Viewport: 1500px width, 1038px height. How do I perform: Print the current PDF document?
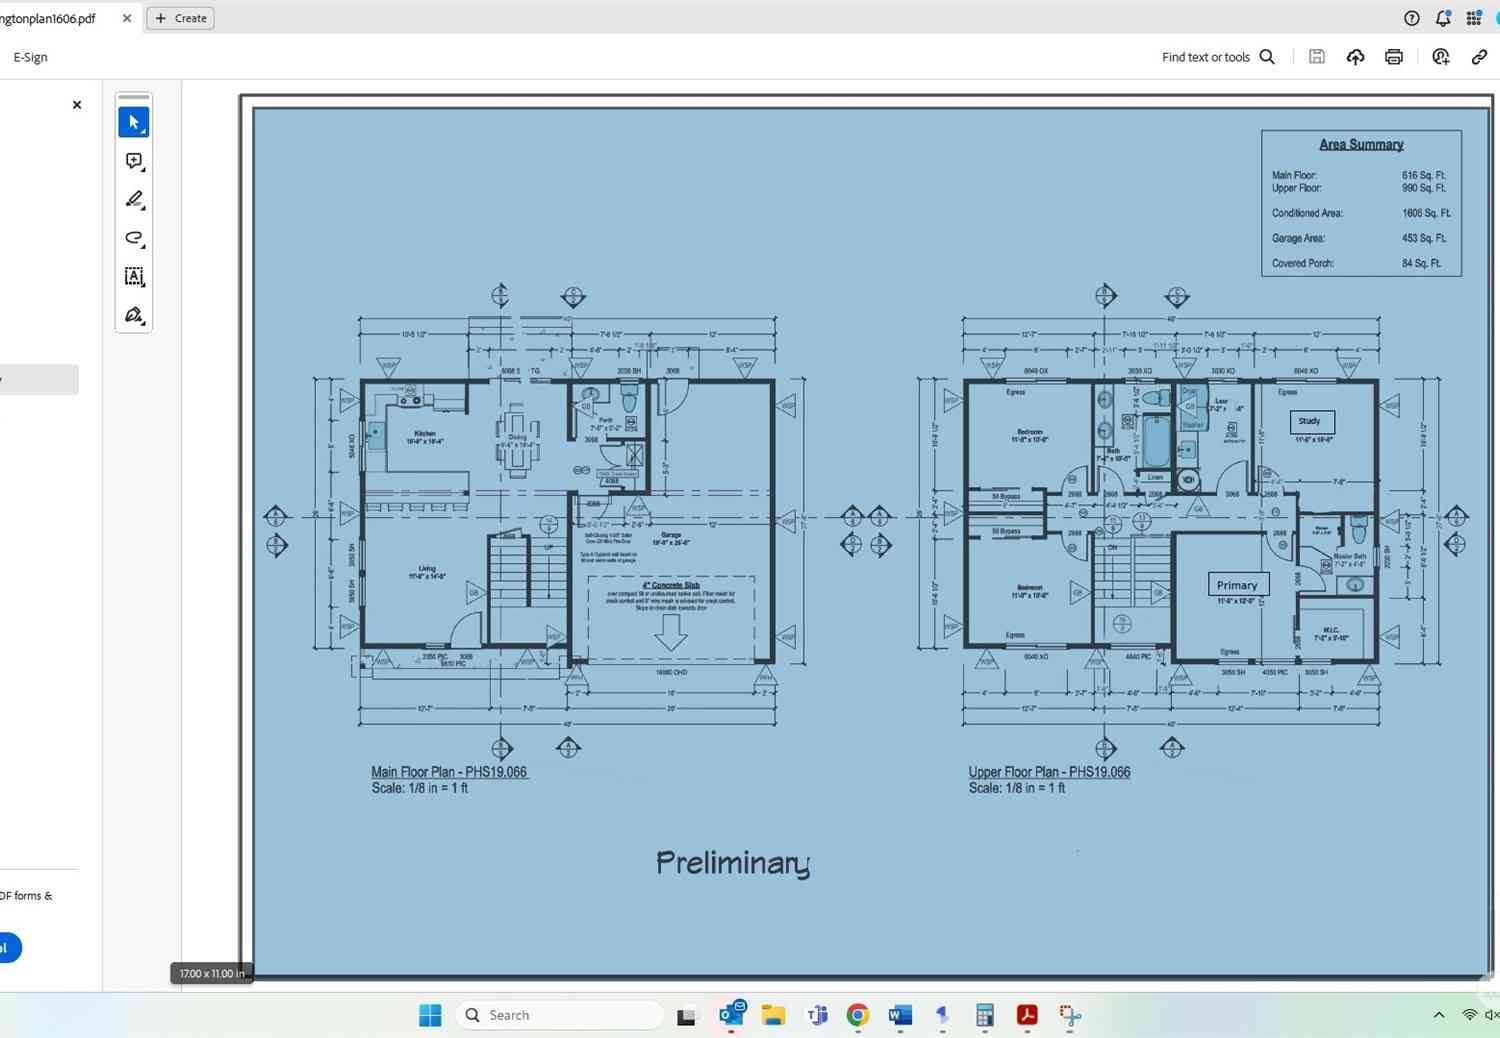1394,57
